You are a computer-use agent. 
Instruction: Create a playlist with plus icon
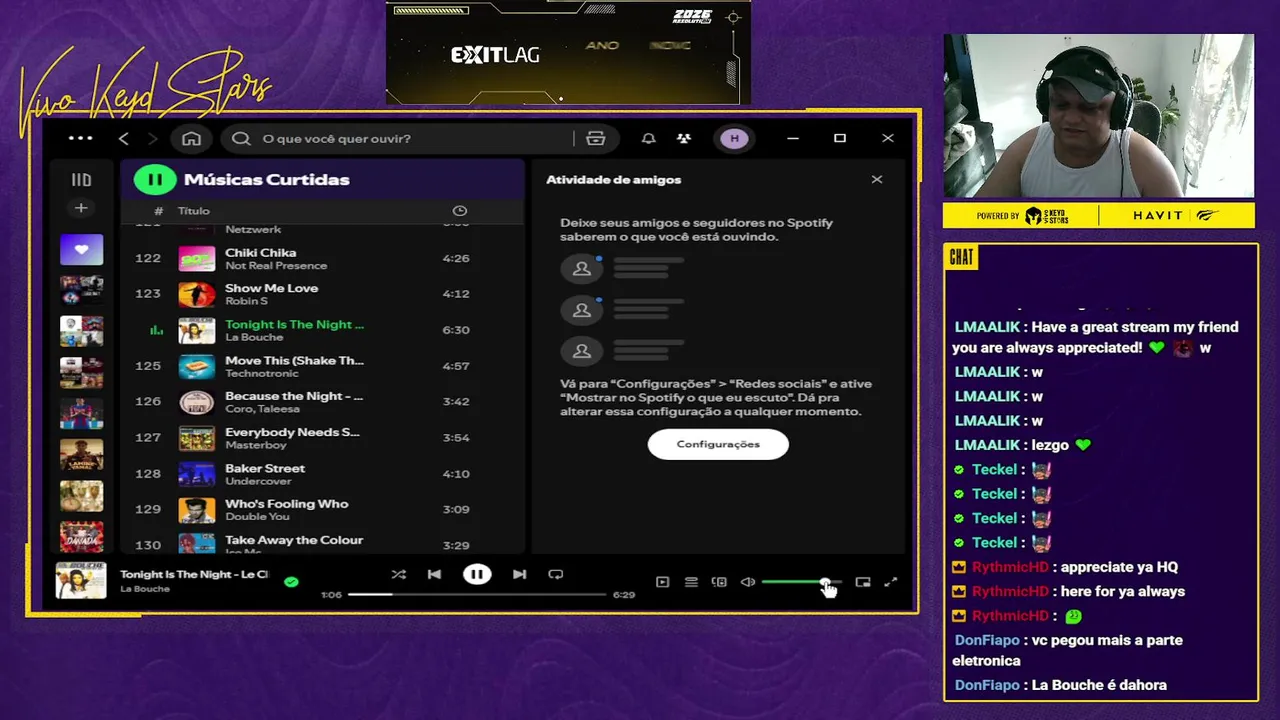(x=81, y=208)
